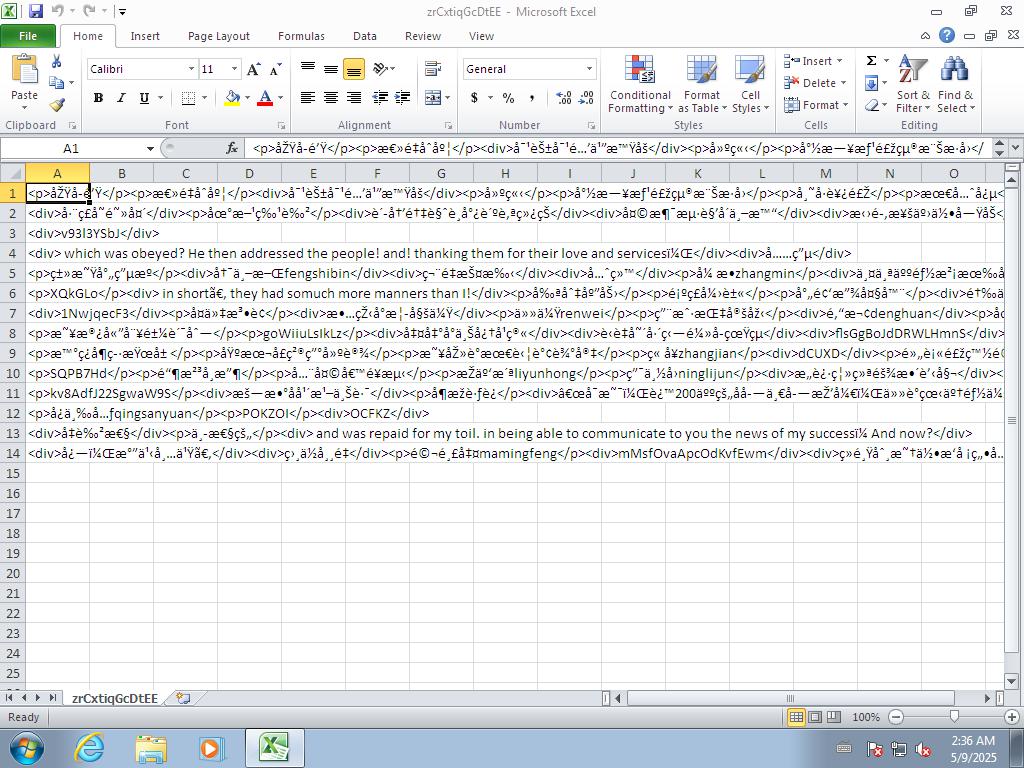Screen dimensions: 1024x768
Task: Apply the red Font Color A
Action: point(264,98)
